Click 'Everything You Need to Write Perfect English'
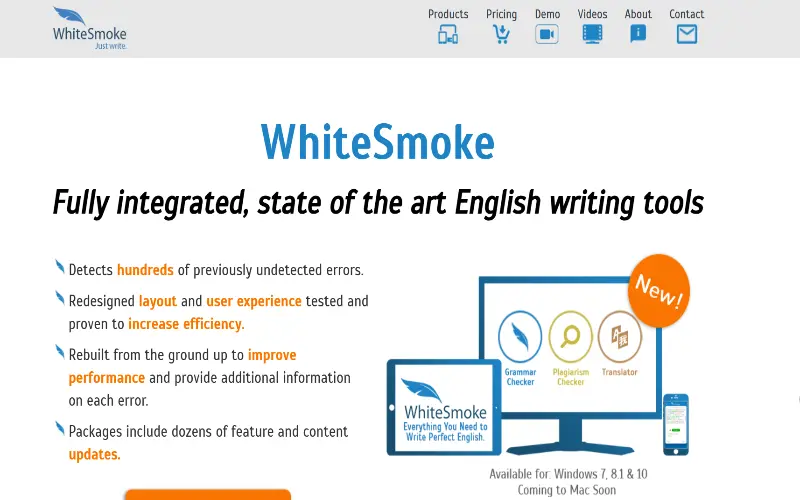This screenshot has width=800, height=500. (445, 432)
